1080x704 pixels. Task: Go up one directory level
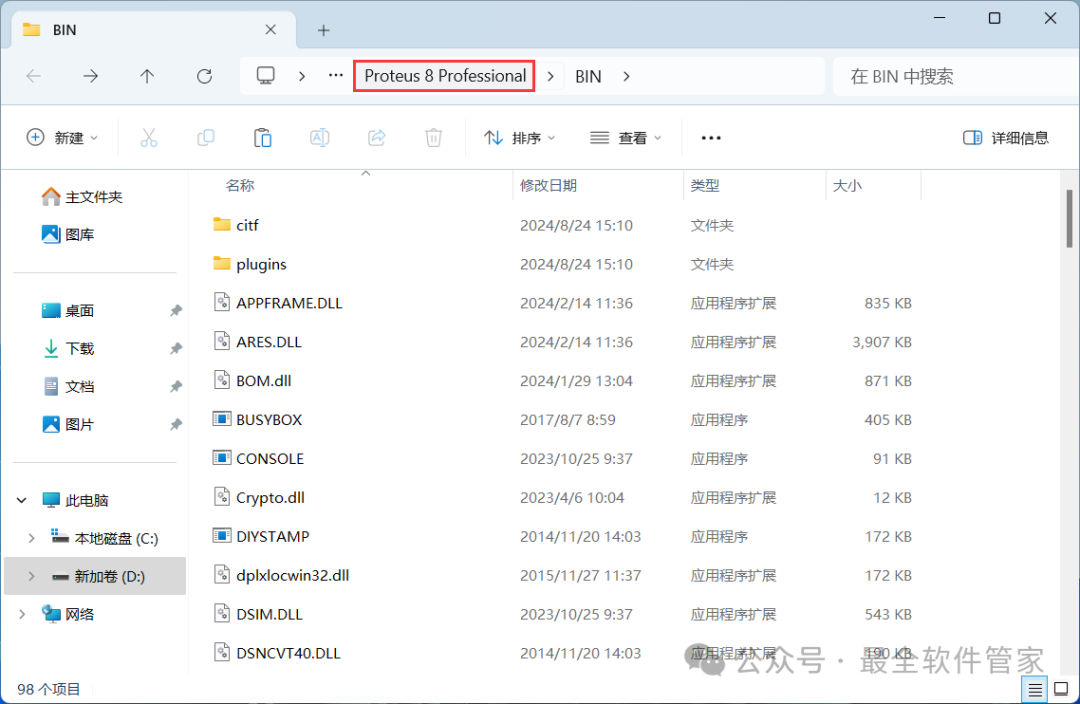pyautogui.click(x=147, y=76)
